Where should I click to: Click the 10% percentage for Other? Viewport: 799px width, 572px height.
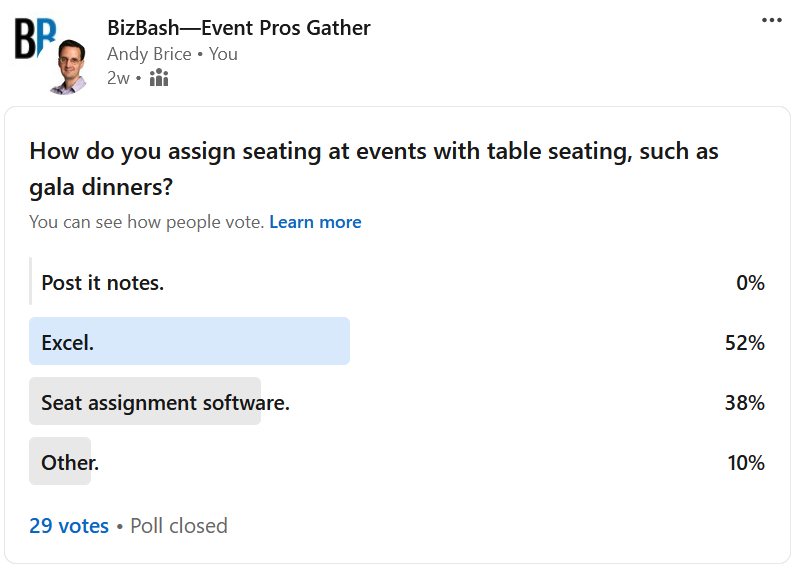pyautogui.click(x=746, y=463)
